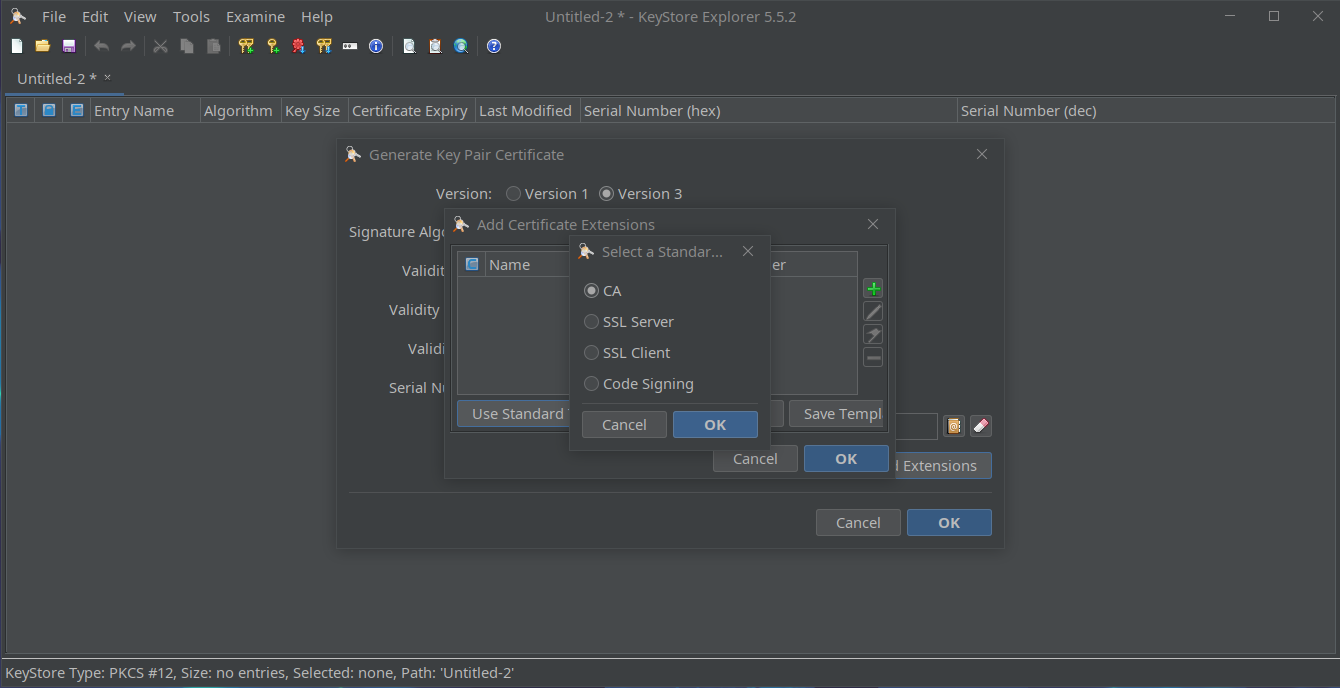The height and width of the screenshot is (688, 1340).
Task: Click the Save KeyStore floppy disk icon
Action: [69, 46]
